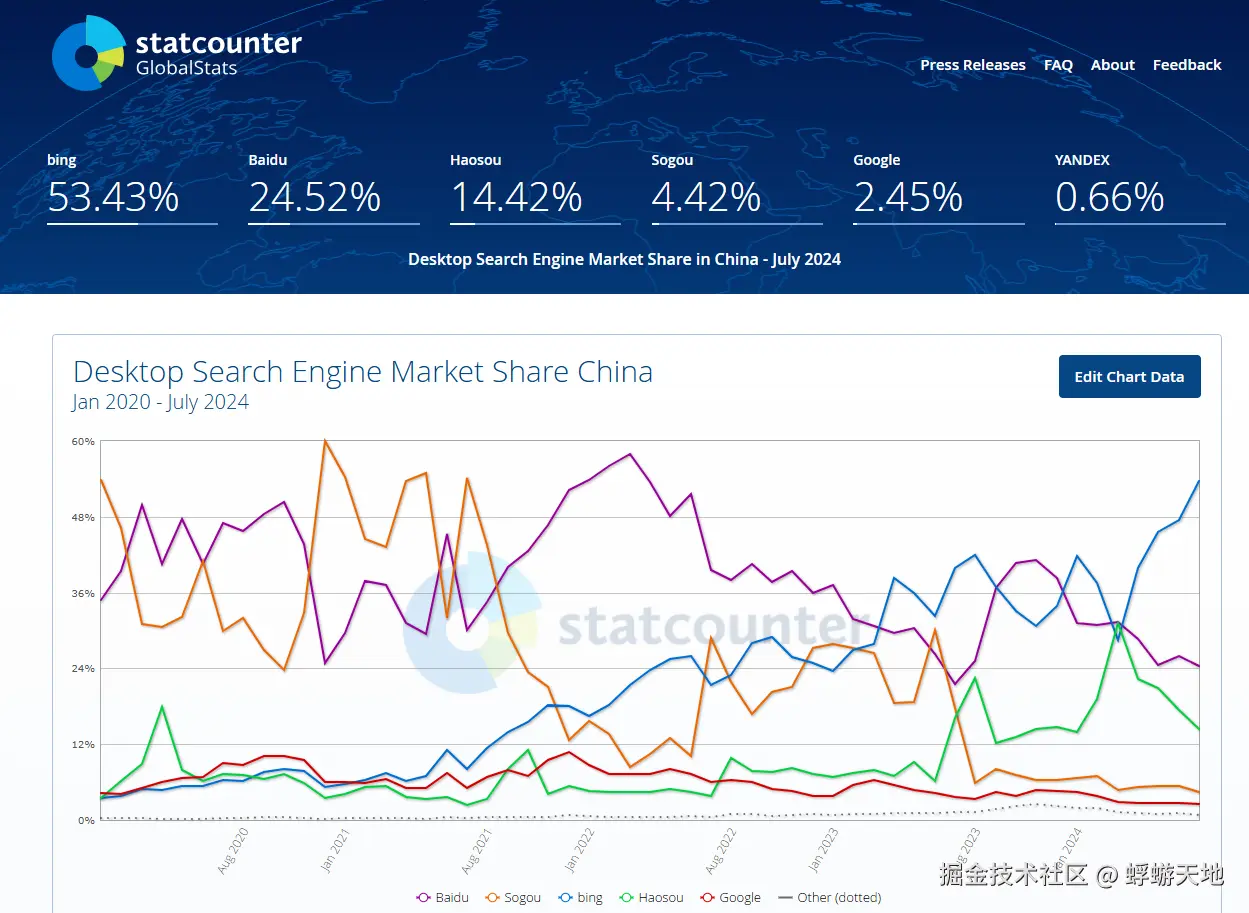Viewport: 1249px width, 913px height.
Task: Toggle the Other (dotted) legend entry
Action: pos(829,897)
